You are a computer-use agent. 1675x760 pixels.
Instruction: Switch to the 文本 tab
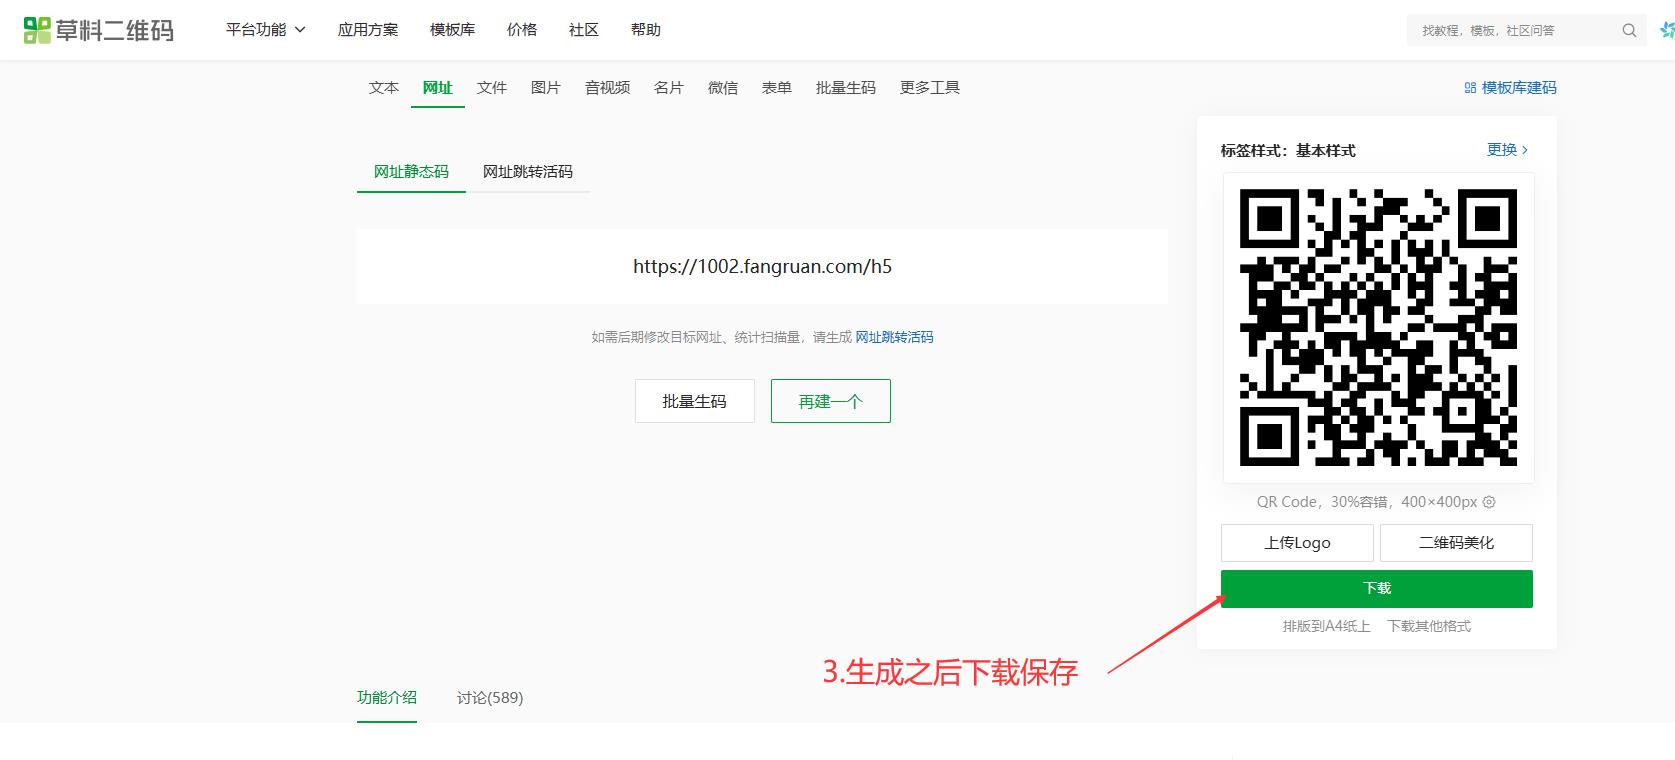click(x=384, y=88)
